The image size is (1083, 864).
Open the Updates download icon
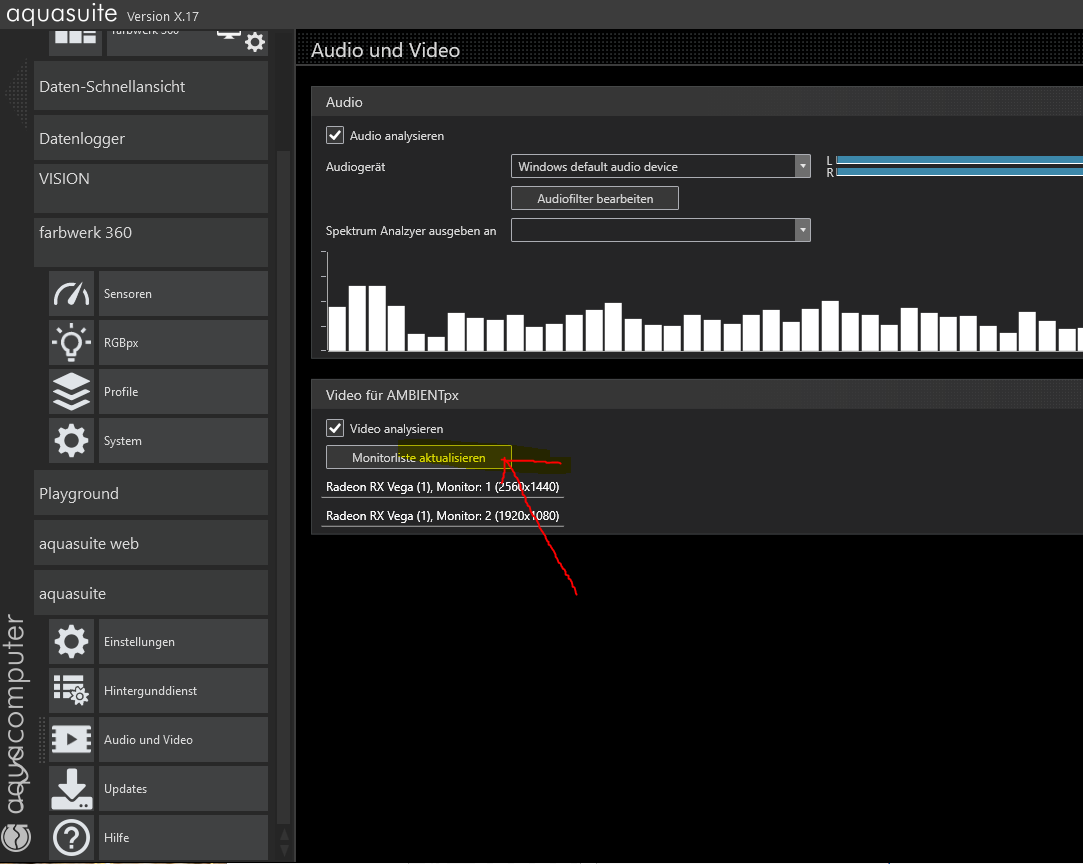(72, 789)
